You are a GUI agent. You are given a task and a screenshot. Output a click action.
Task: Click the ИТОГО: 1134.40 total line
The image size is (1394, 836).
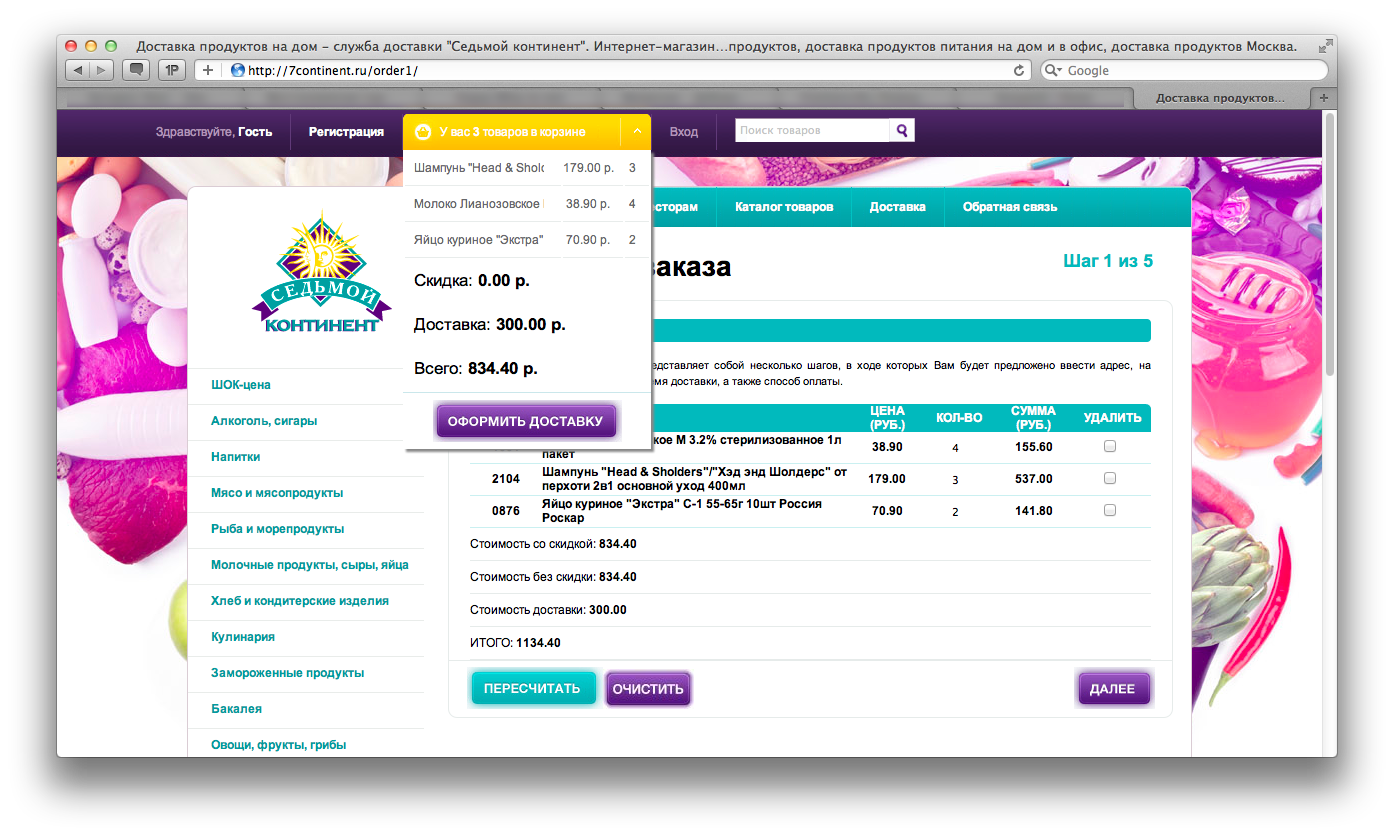(x=515, y=643)
